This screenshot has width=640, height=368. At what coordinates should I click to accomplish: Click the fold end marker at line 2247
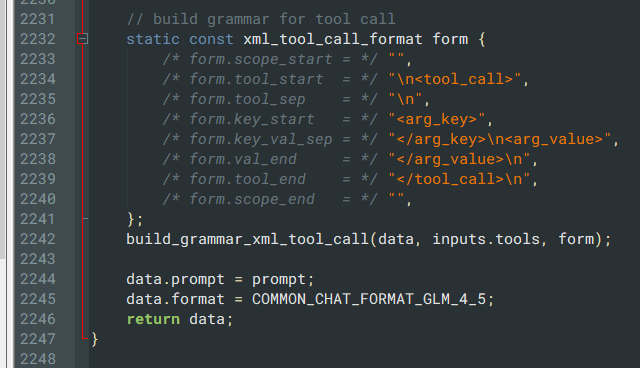(85, 338)
